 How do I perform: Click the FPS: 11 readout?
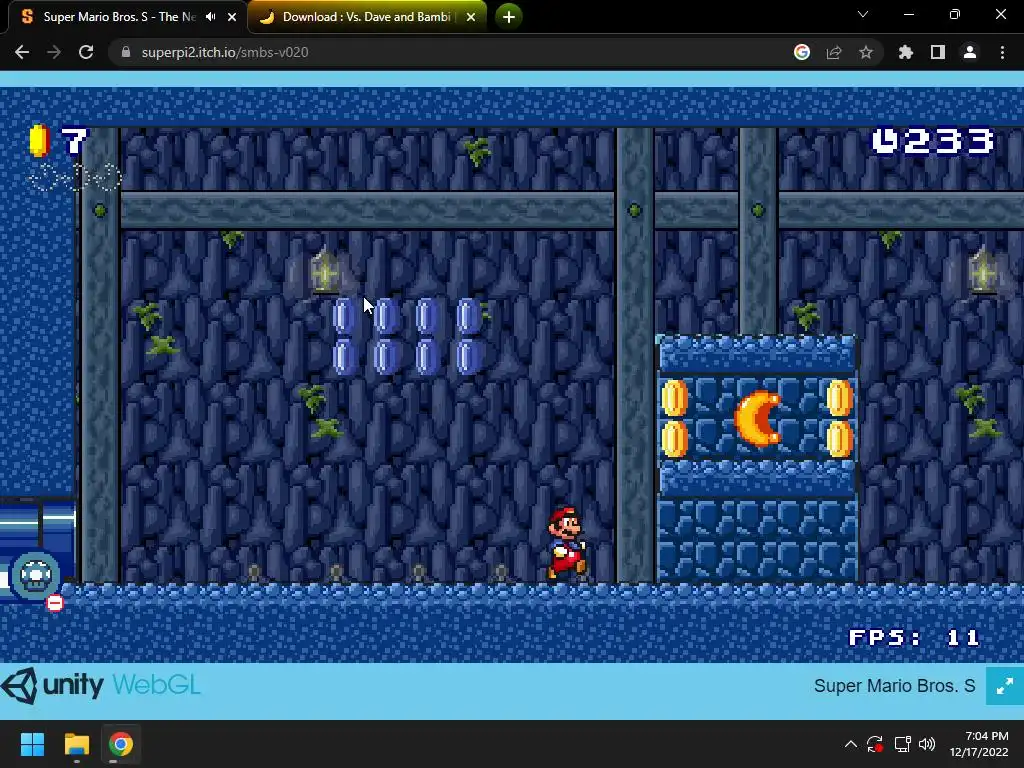[x=914, y=637]
